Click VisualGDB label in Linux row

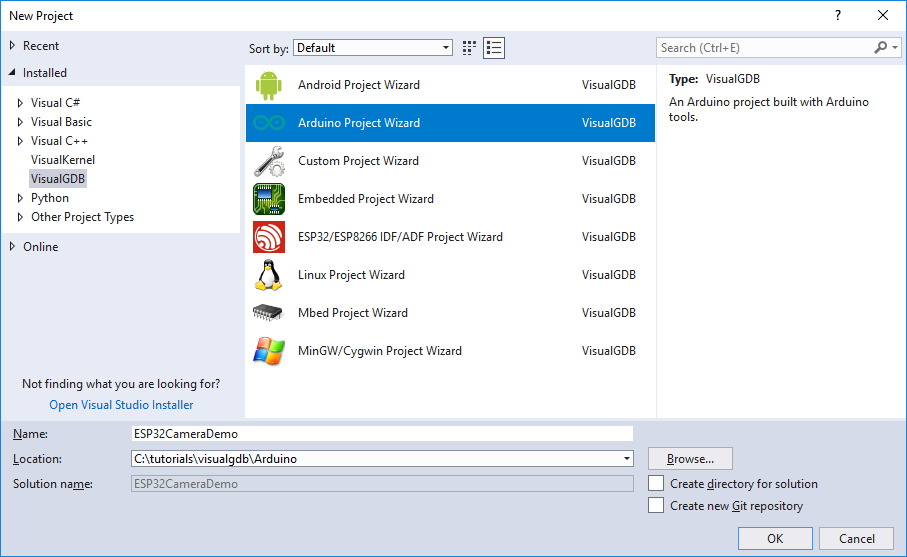coord(609,275)
